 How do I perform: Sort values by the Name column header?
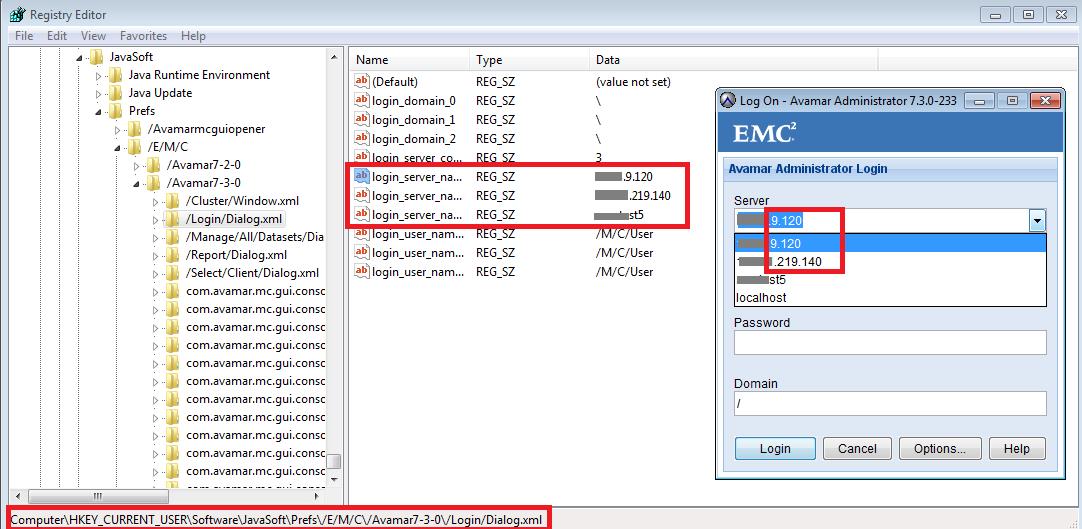pyautogui.click(x=410, y=60)
